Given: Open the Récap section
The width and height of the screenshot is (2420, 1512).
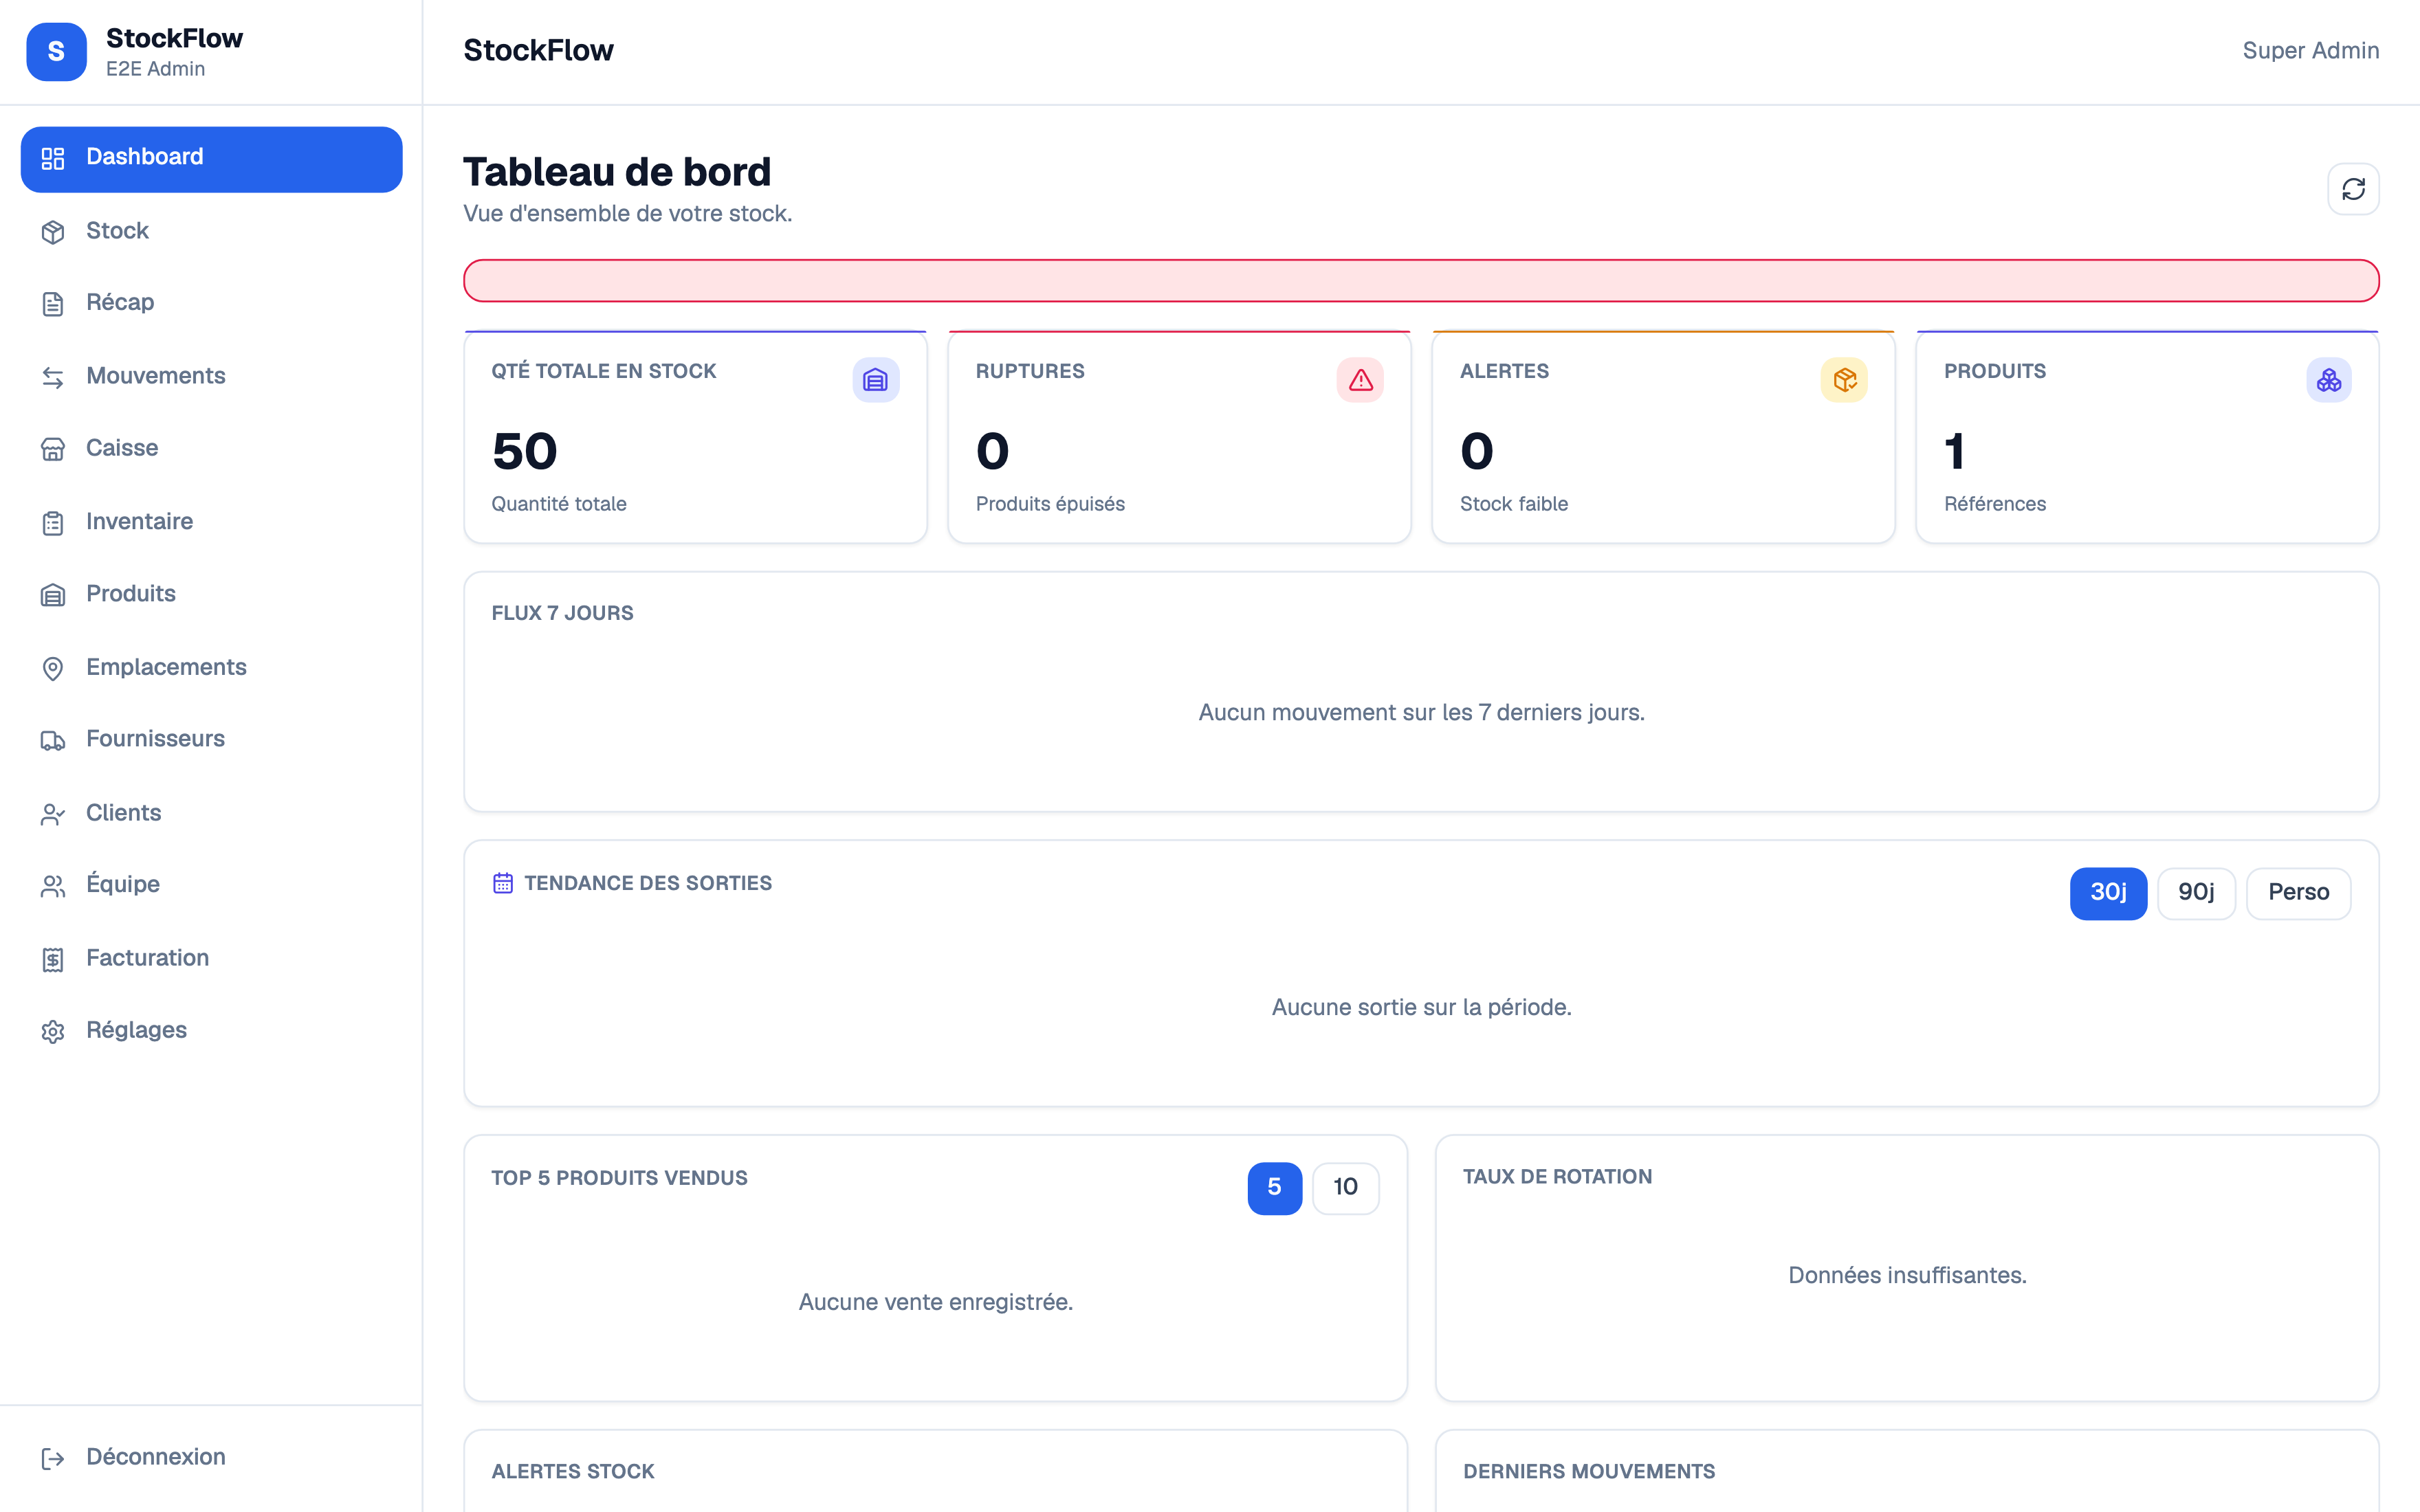Looking at the screenshot, I should 211,303.
